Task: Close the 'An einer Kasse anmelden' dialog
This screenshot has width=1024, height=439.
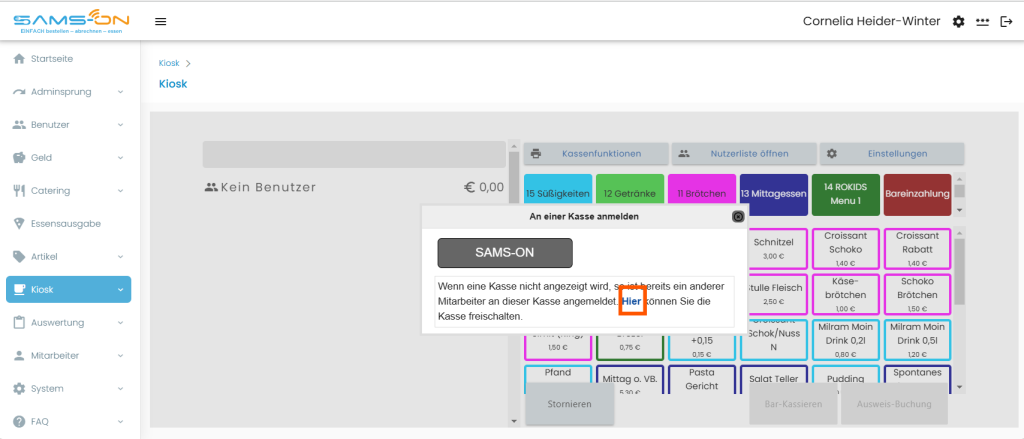Action: [x=738, y=216]
